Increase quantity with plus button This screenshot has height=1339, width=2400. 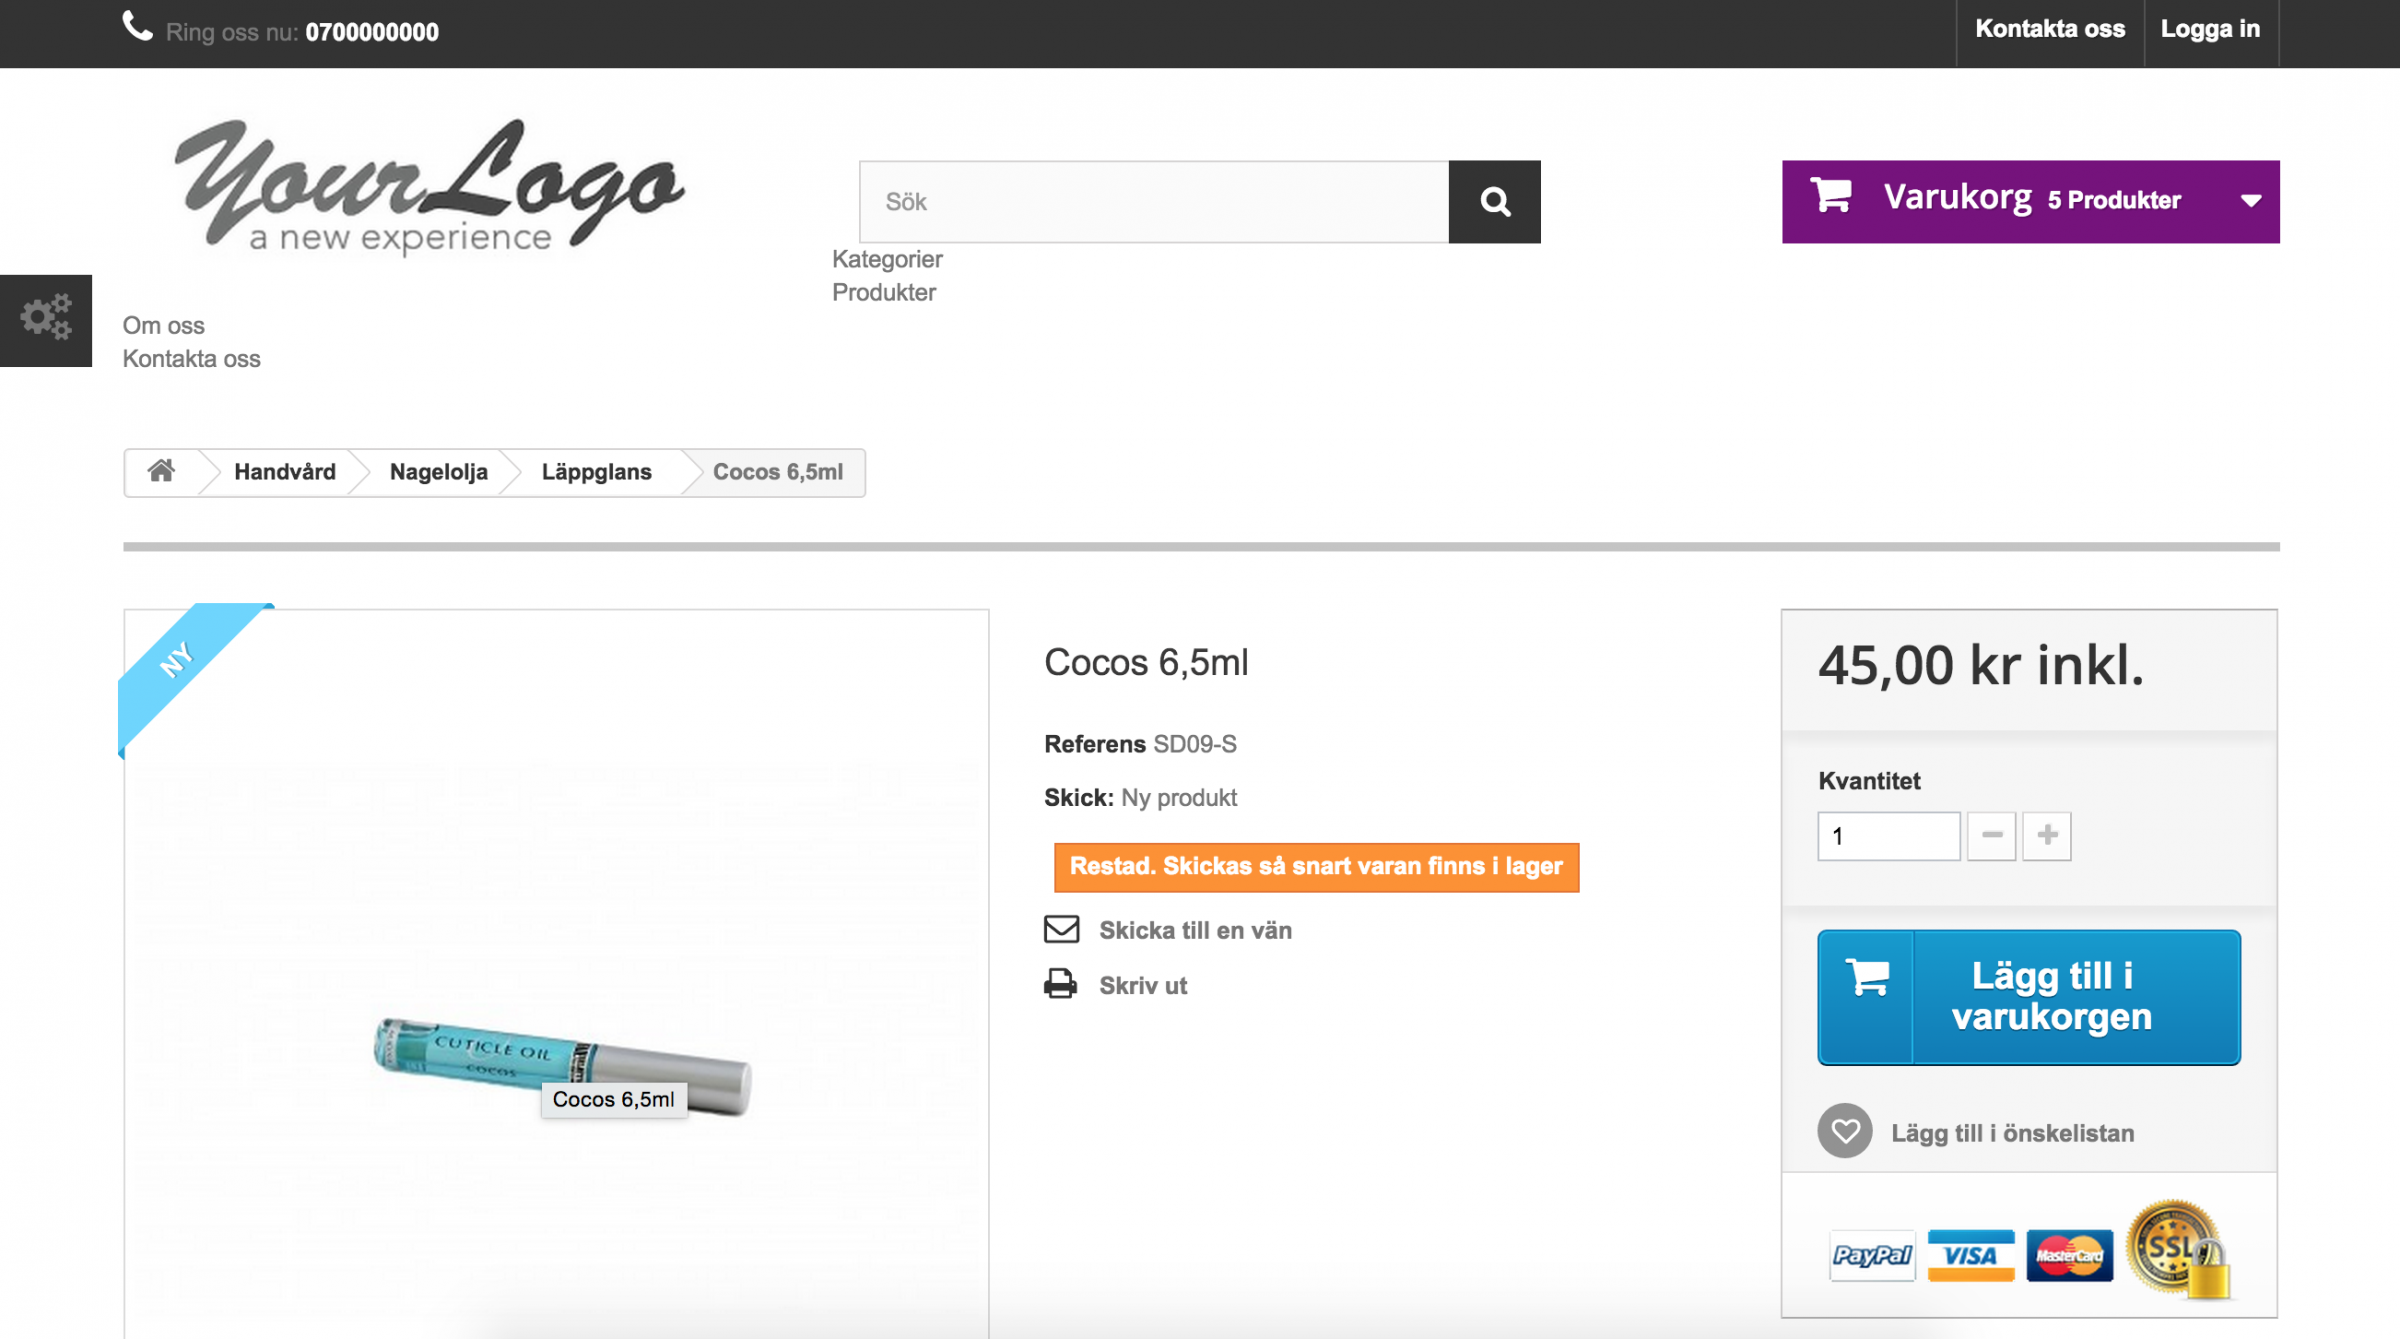click(x=2046, y=836)
